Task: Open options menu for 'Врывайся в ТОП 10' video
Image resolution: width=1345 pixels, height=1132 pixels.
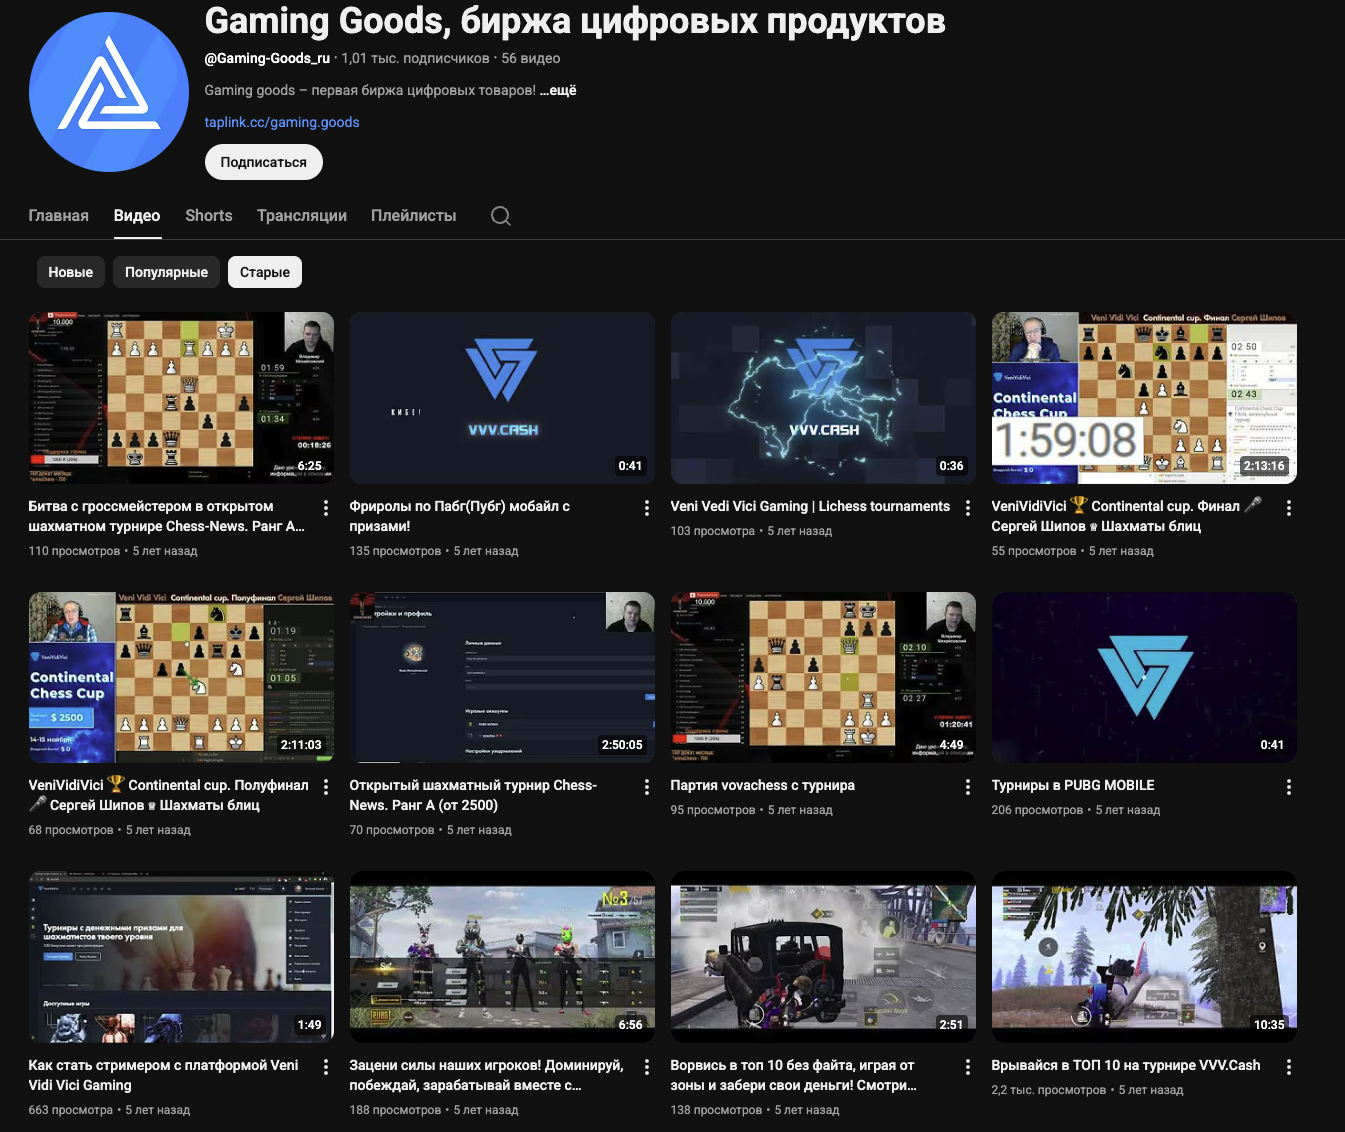Action: pyautogui.click(x=1289, y=1067)
